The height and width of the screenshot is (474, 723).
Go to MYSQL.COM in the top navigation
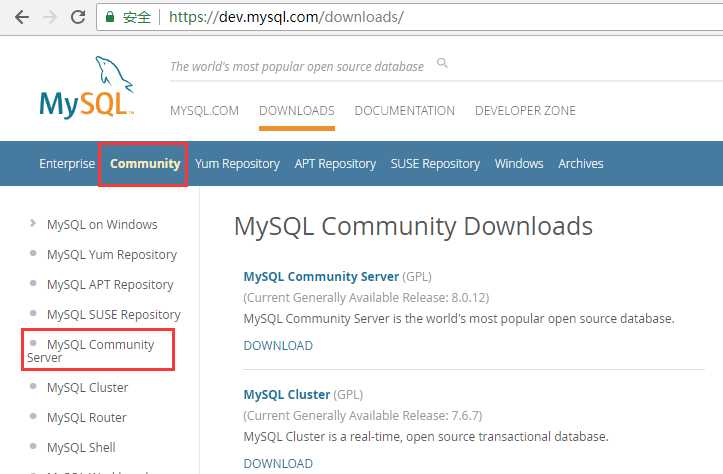204,111
